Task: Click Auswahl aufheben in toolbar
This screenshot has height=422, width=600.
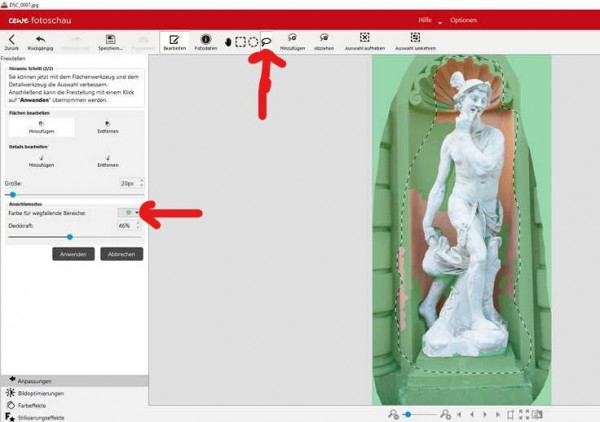Action: 364,37
